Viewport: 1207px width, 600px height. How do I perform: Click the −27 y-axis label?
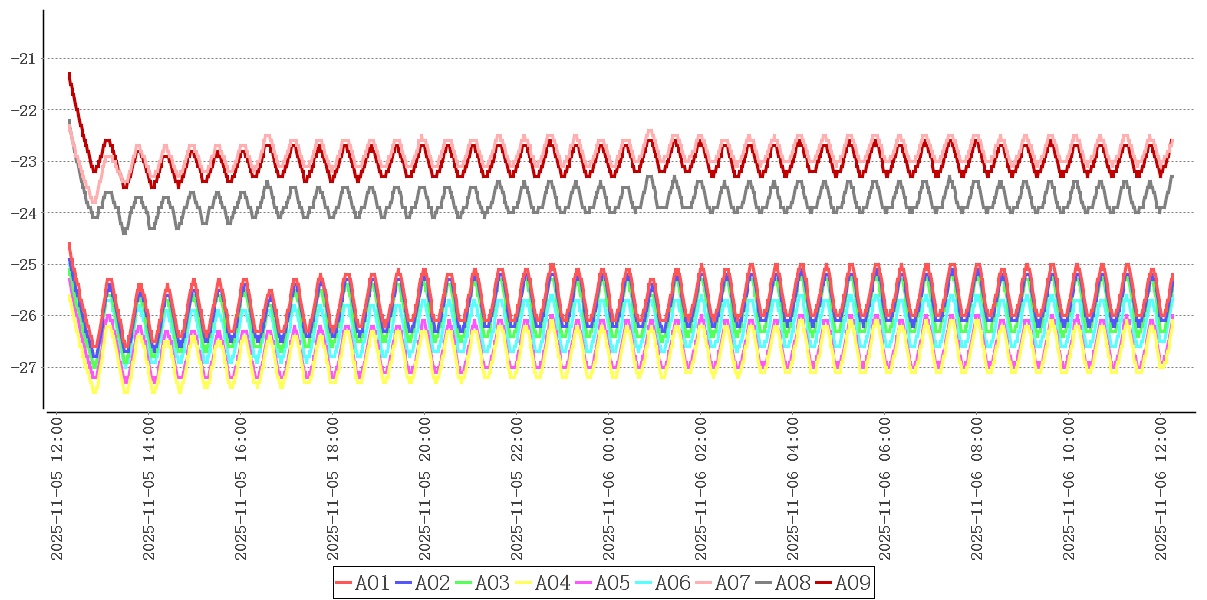pos(22,367)
